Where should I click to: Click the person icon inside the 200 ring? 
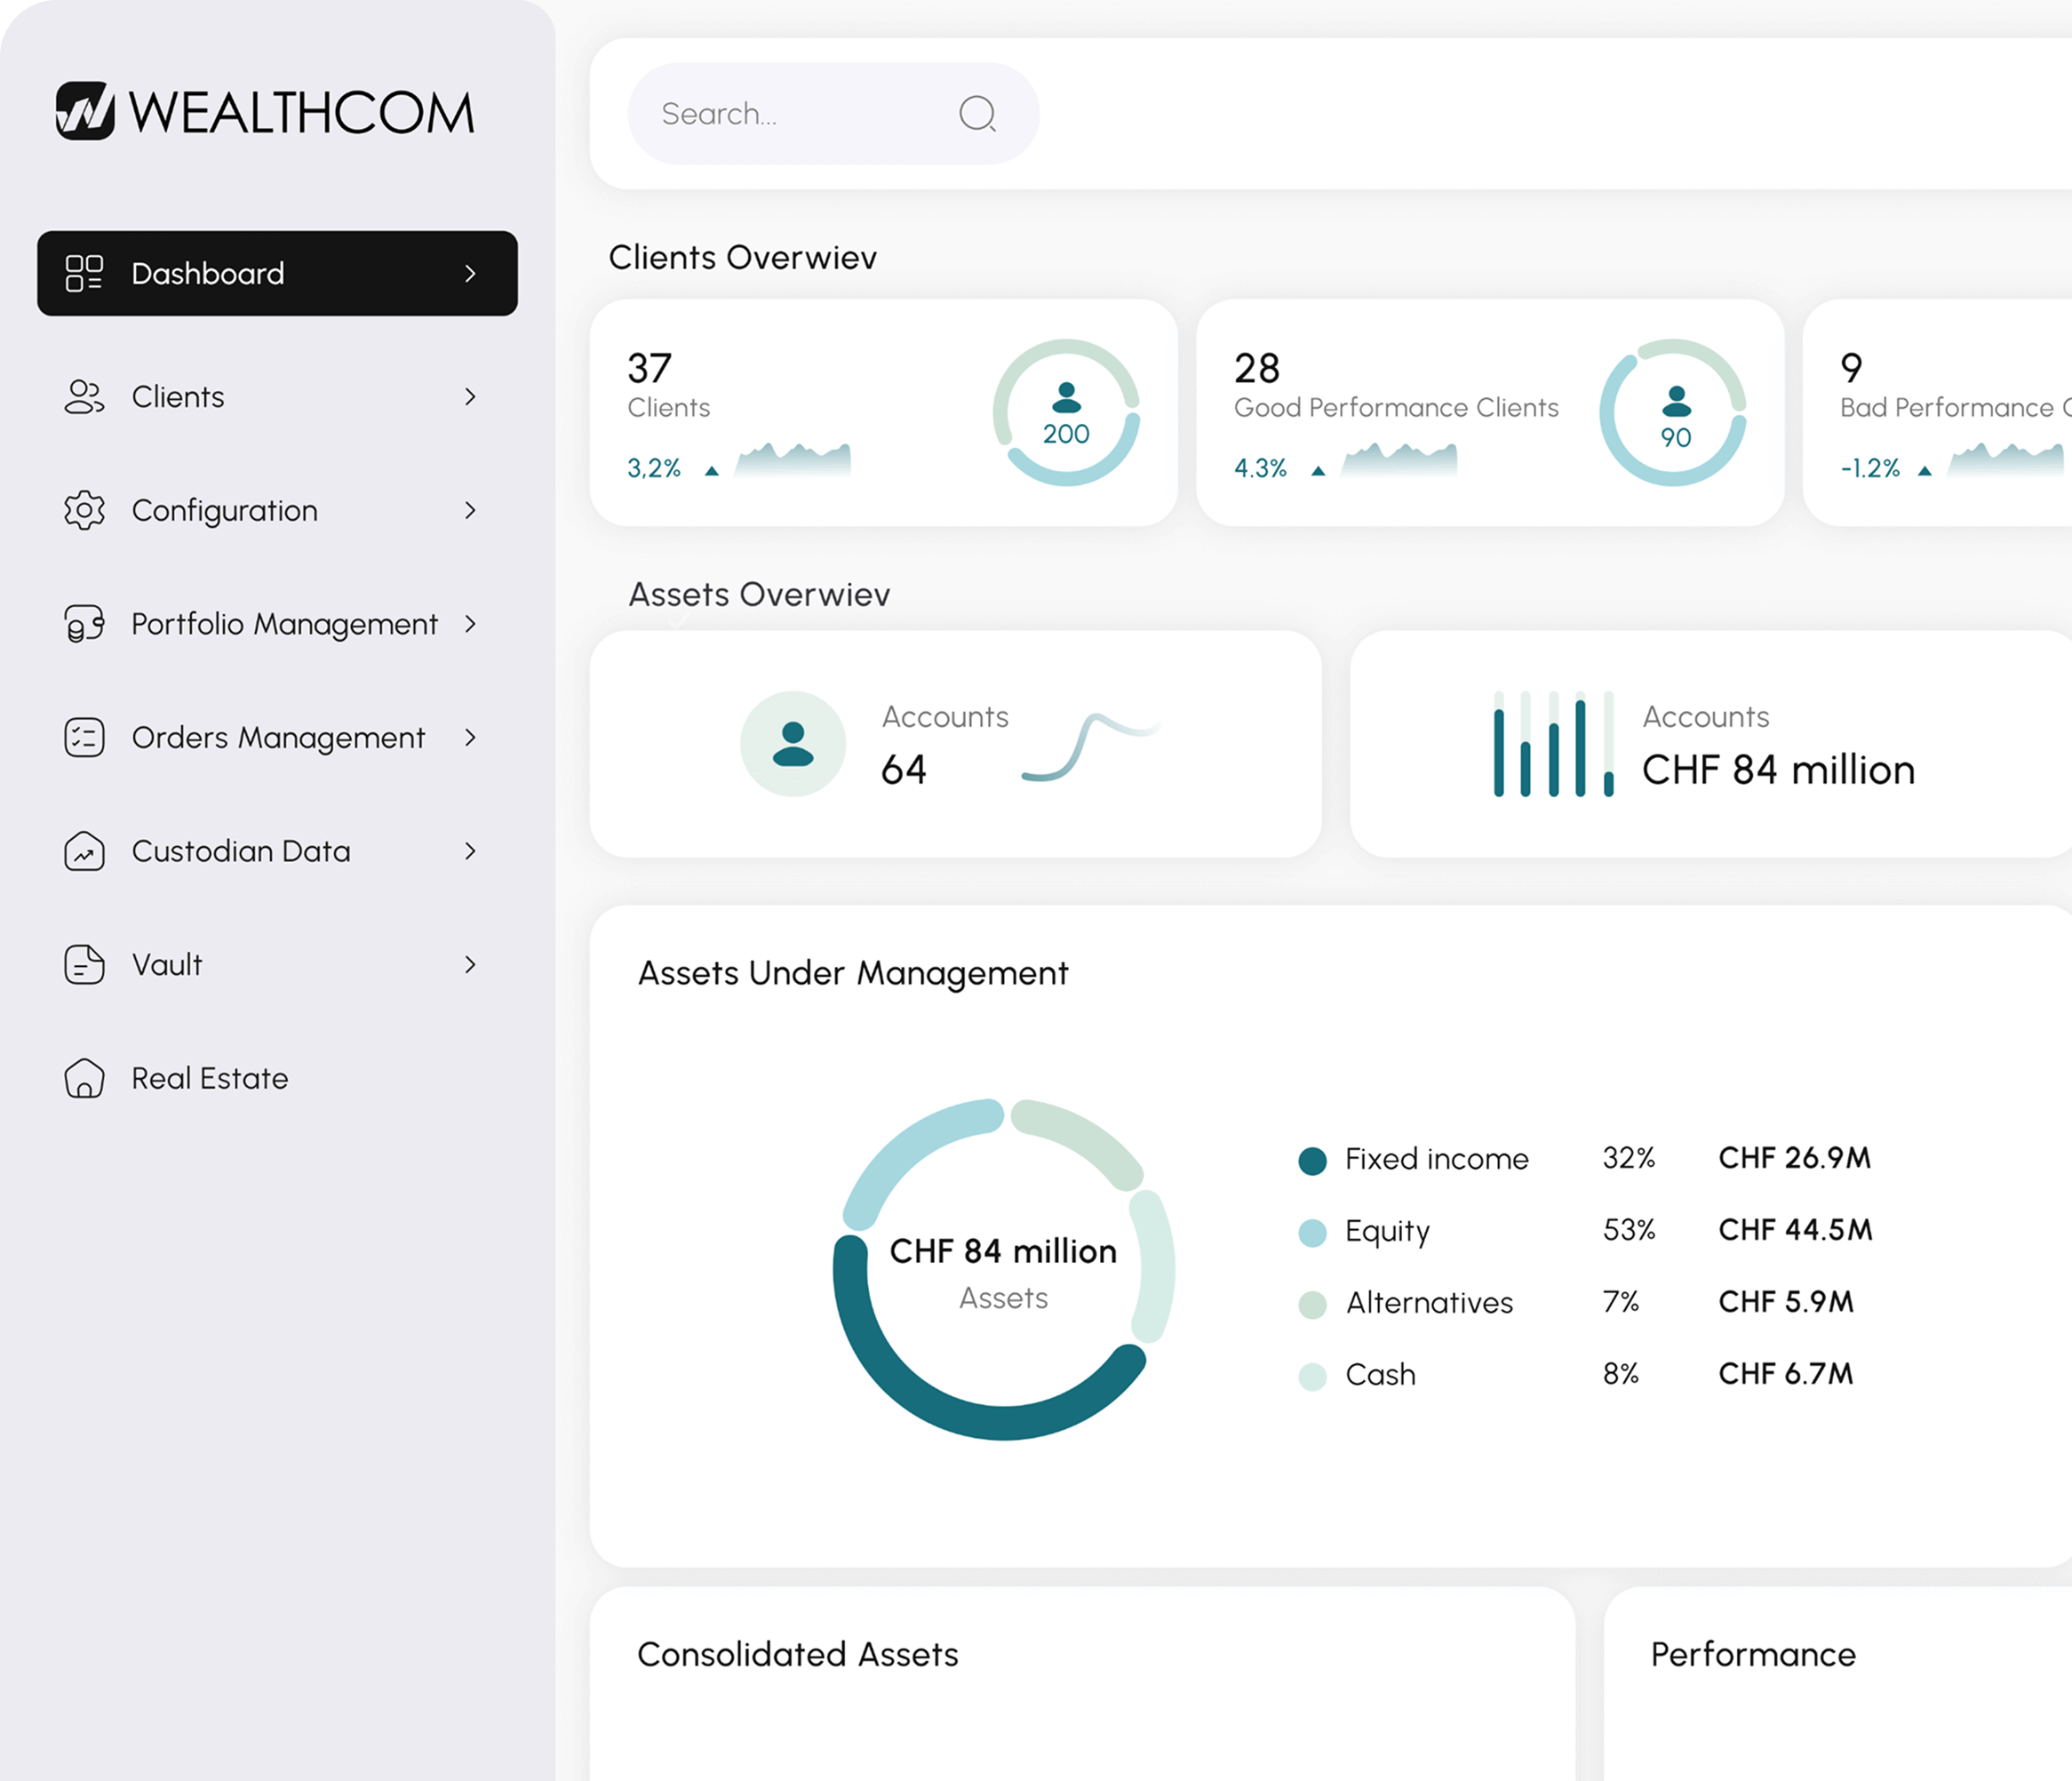pyautogui.click(x=1066, y=398)
